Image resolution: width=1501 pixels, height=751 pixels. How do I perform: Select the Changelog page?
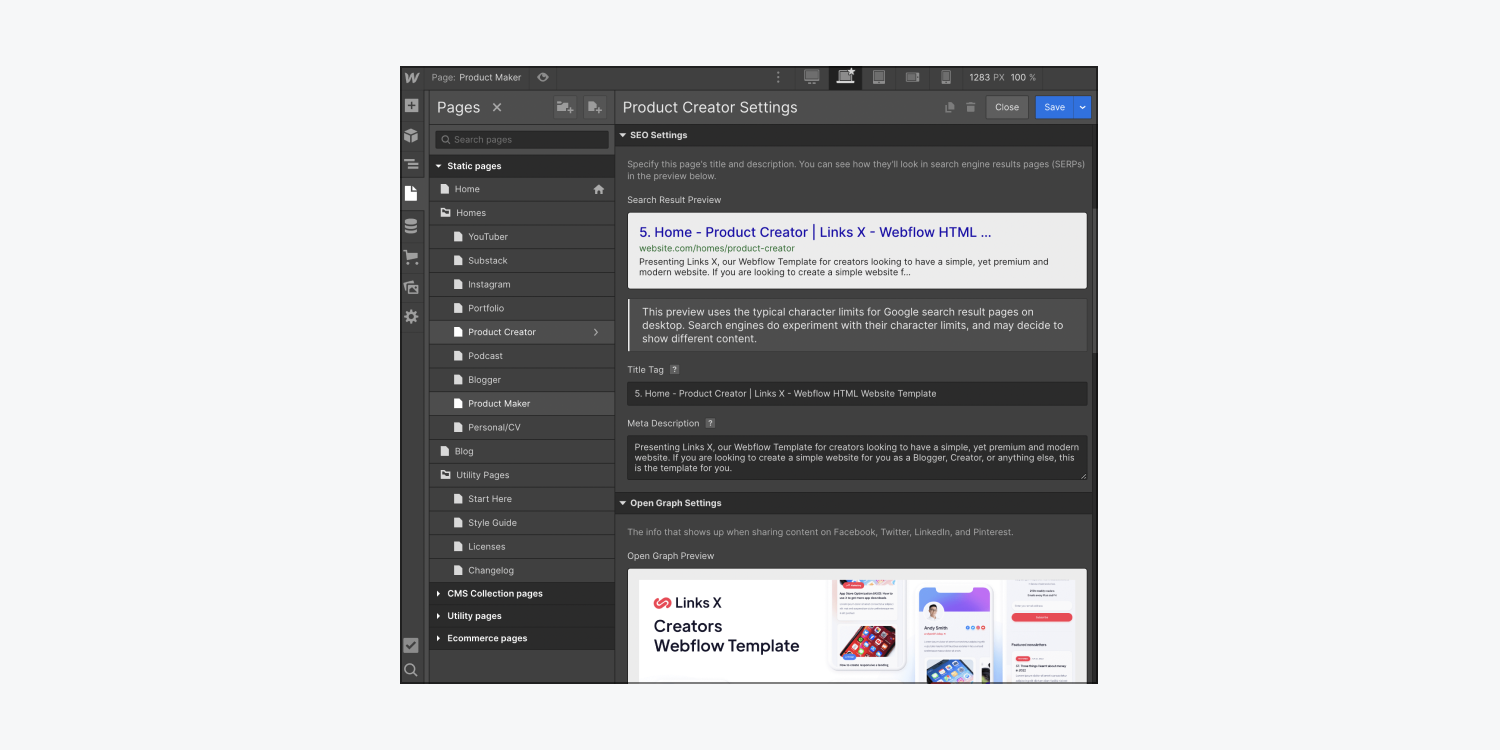522,571
